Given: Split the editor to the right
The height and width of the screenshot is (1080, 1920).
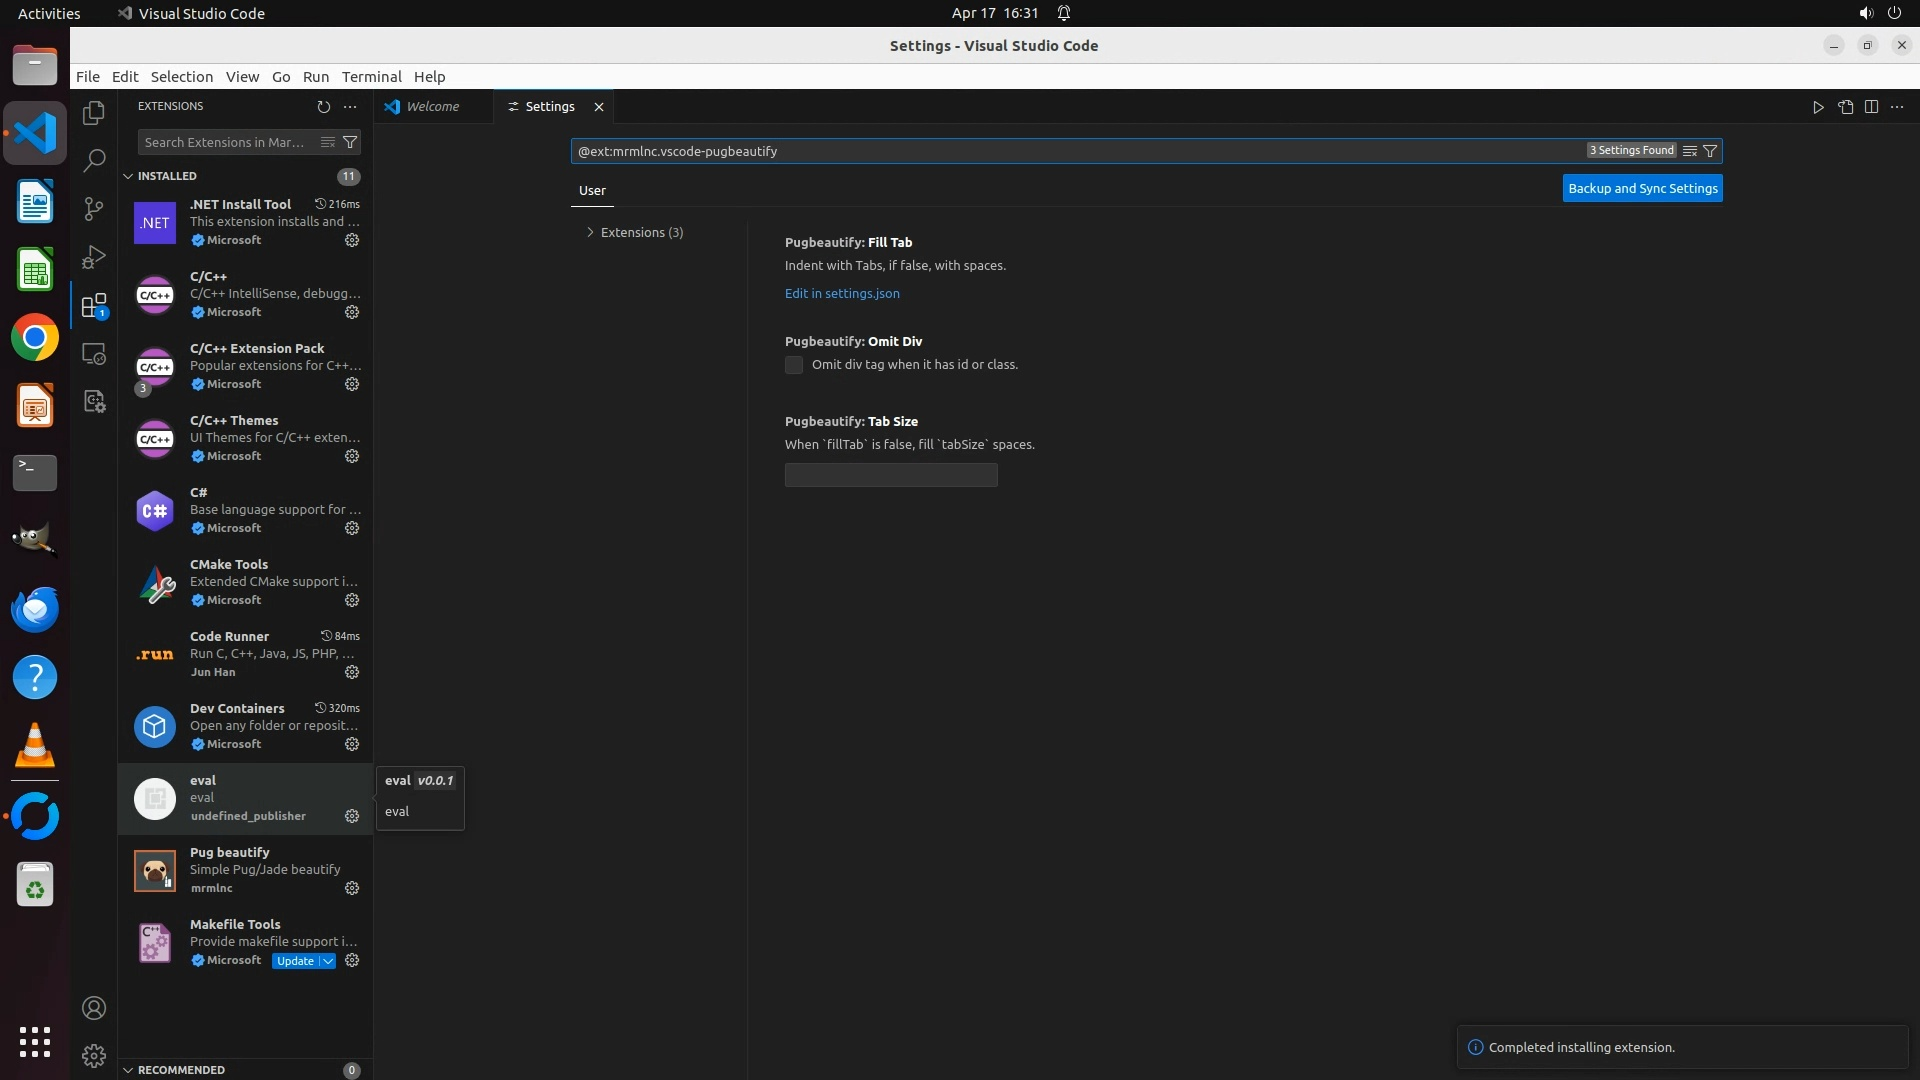Looking at the screenshot, I should tap(1871, 107).
